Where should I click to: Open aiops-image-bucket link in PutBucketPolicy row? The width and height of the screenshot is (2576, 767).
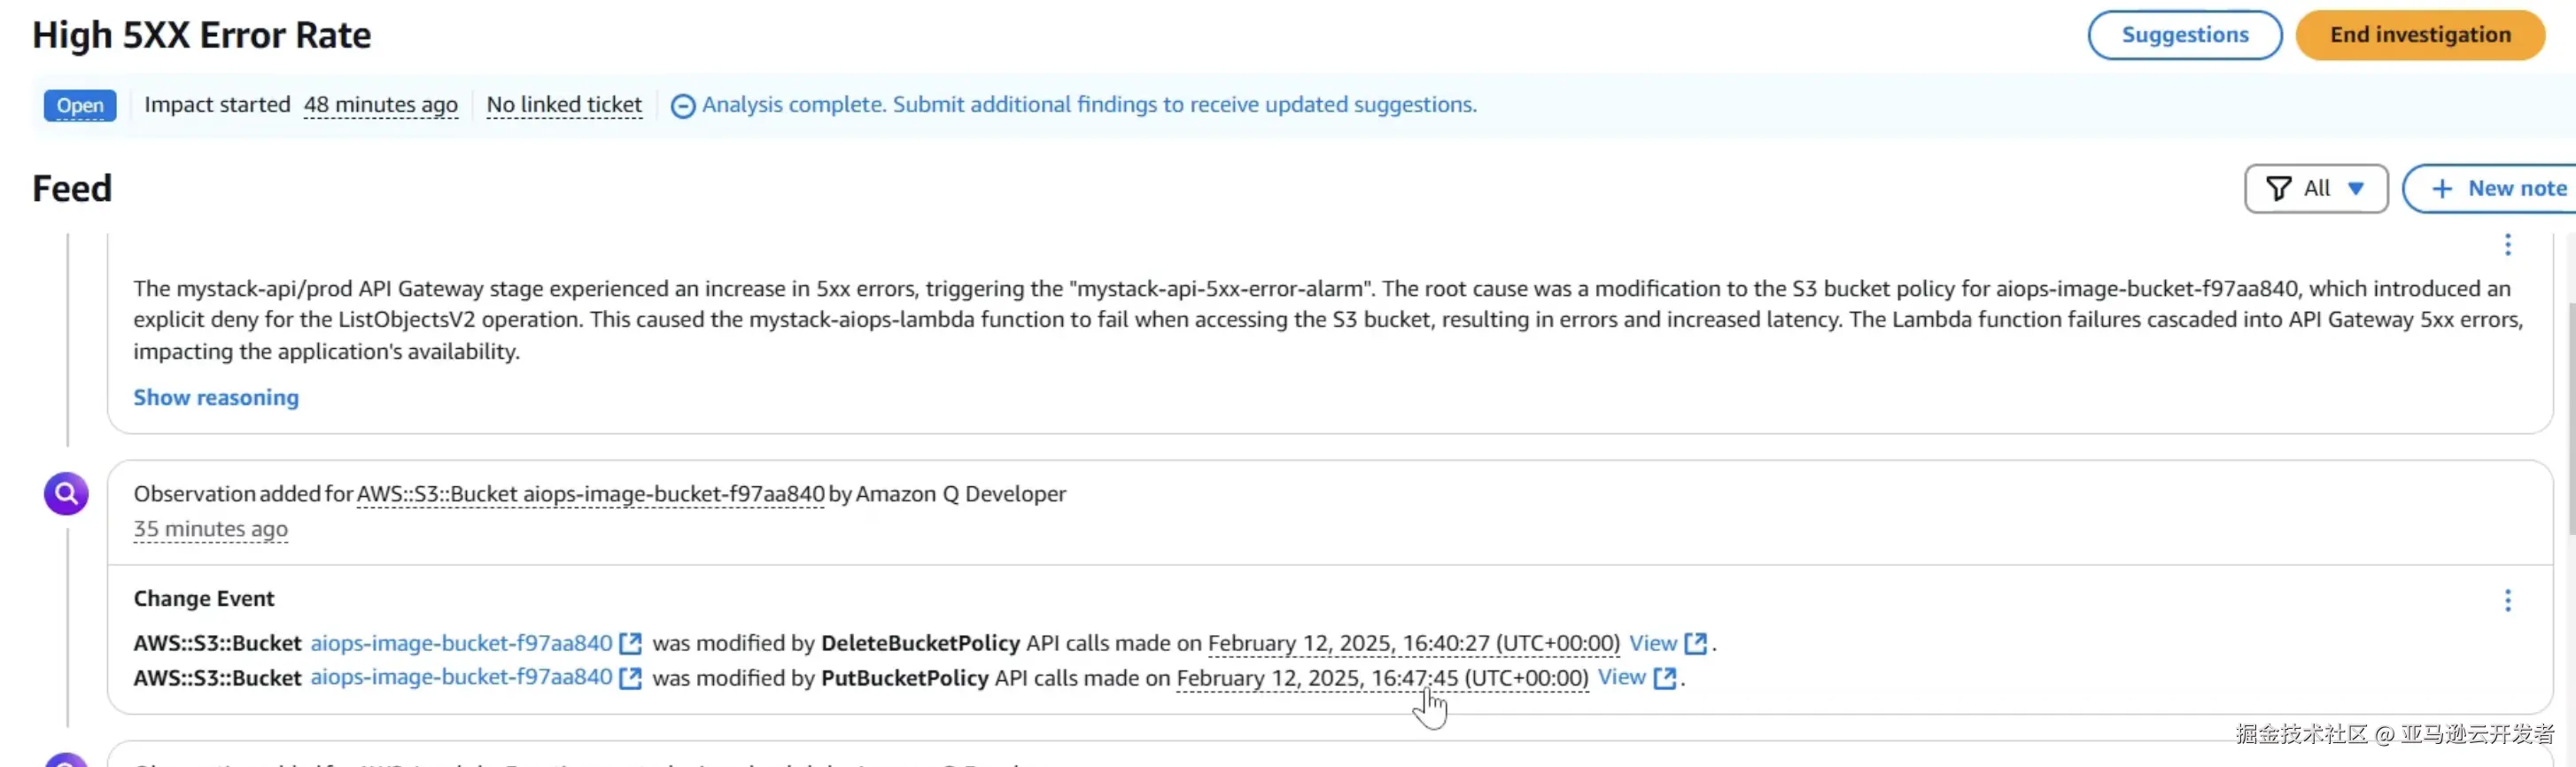[461, 678]
